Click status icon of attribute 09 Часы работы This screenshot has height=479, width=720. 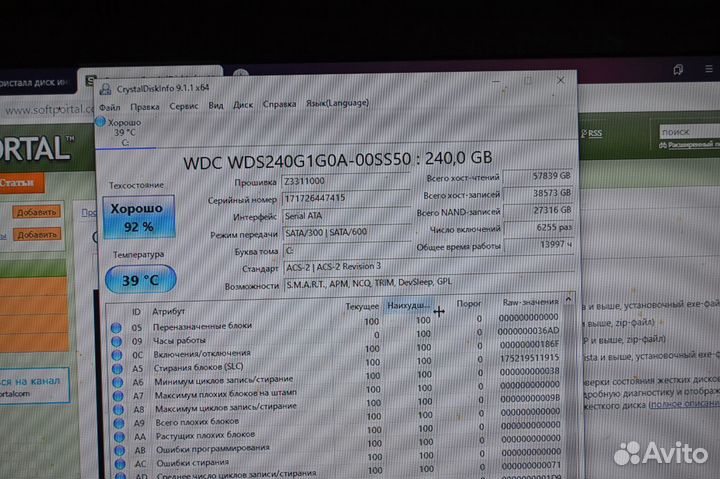click(117, 342)
